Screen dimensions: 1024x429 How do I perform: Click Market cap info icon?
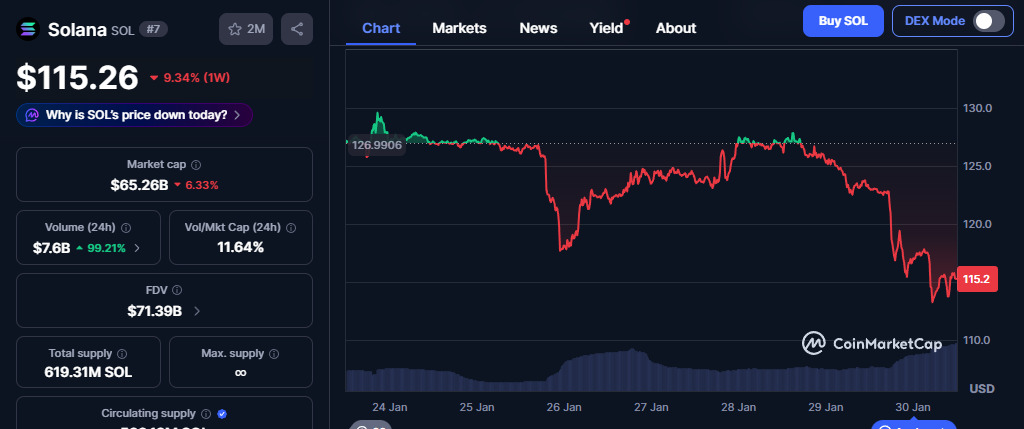pyautogui.click(x=196, y=164)
